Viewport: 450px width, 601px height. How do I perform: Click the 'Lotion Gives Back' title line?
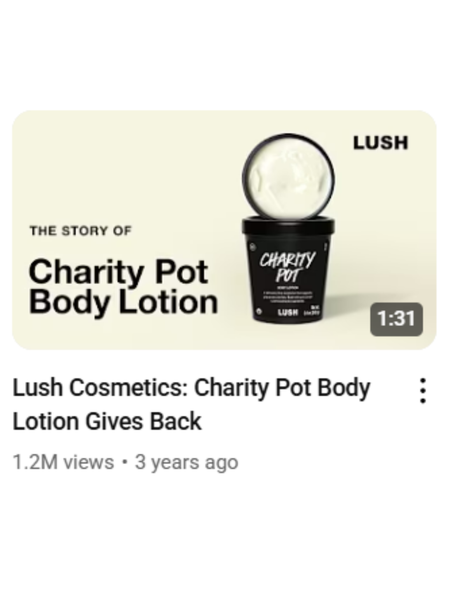(x=107, y=421)
